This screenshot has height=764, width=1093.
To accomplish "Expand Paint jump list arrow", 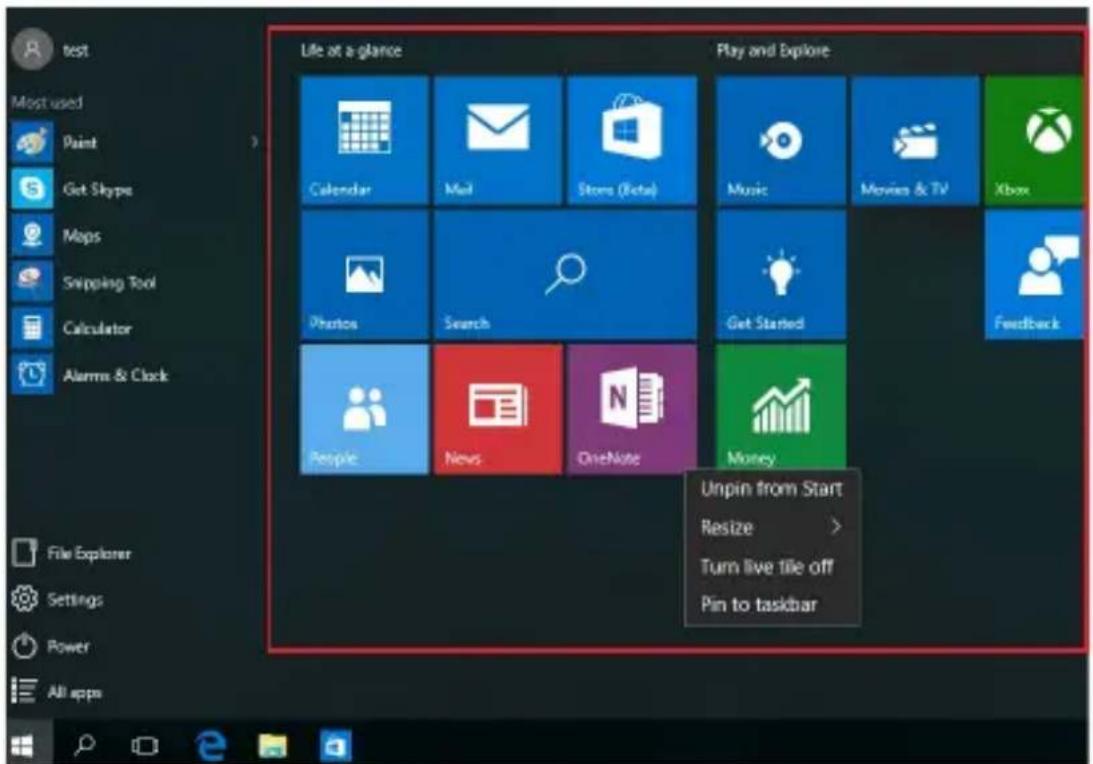I will (x=254, y=142).
